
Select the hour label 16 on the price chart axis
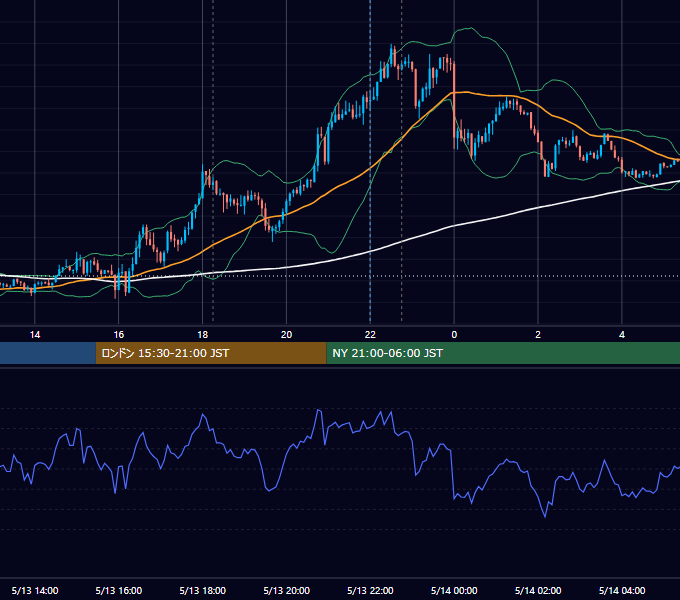[118, 335]
